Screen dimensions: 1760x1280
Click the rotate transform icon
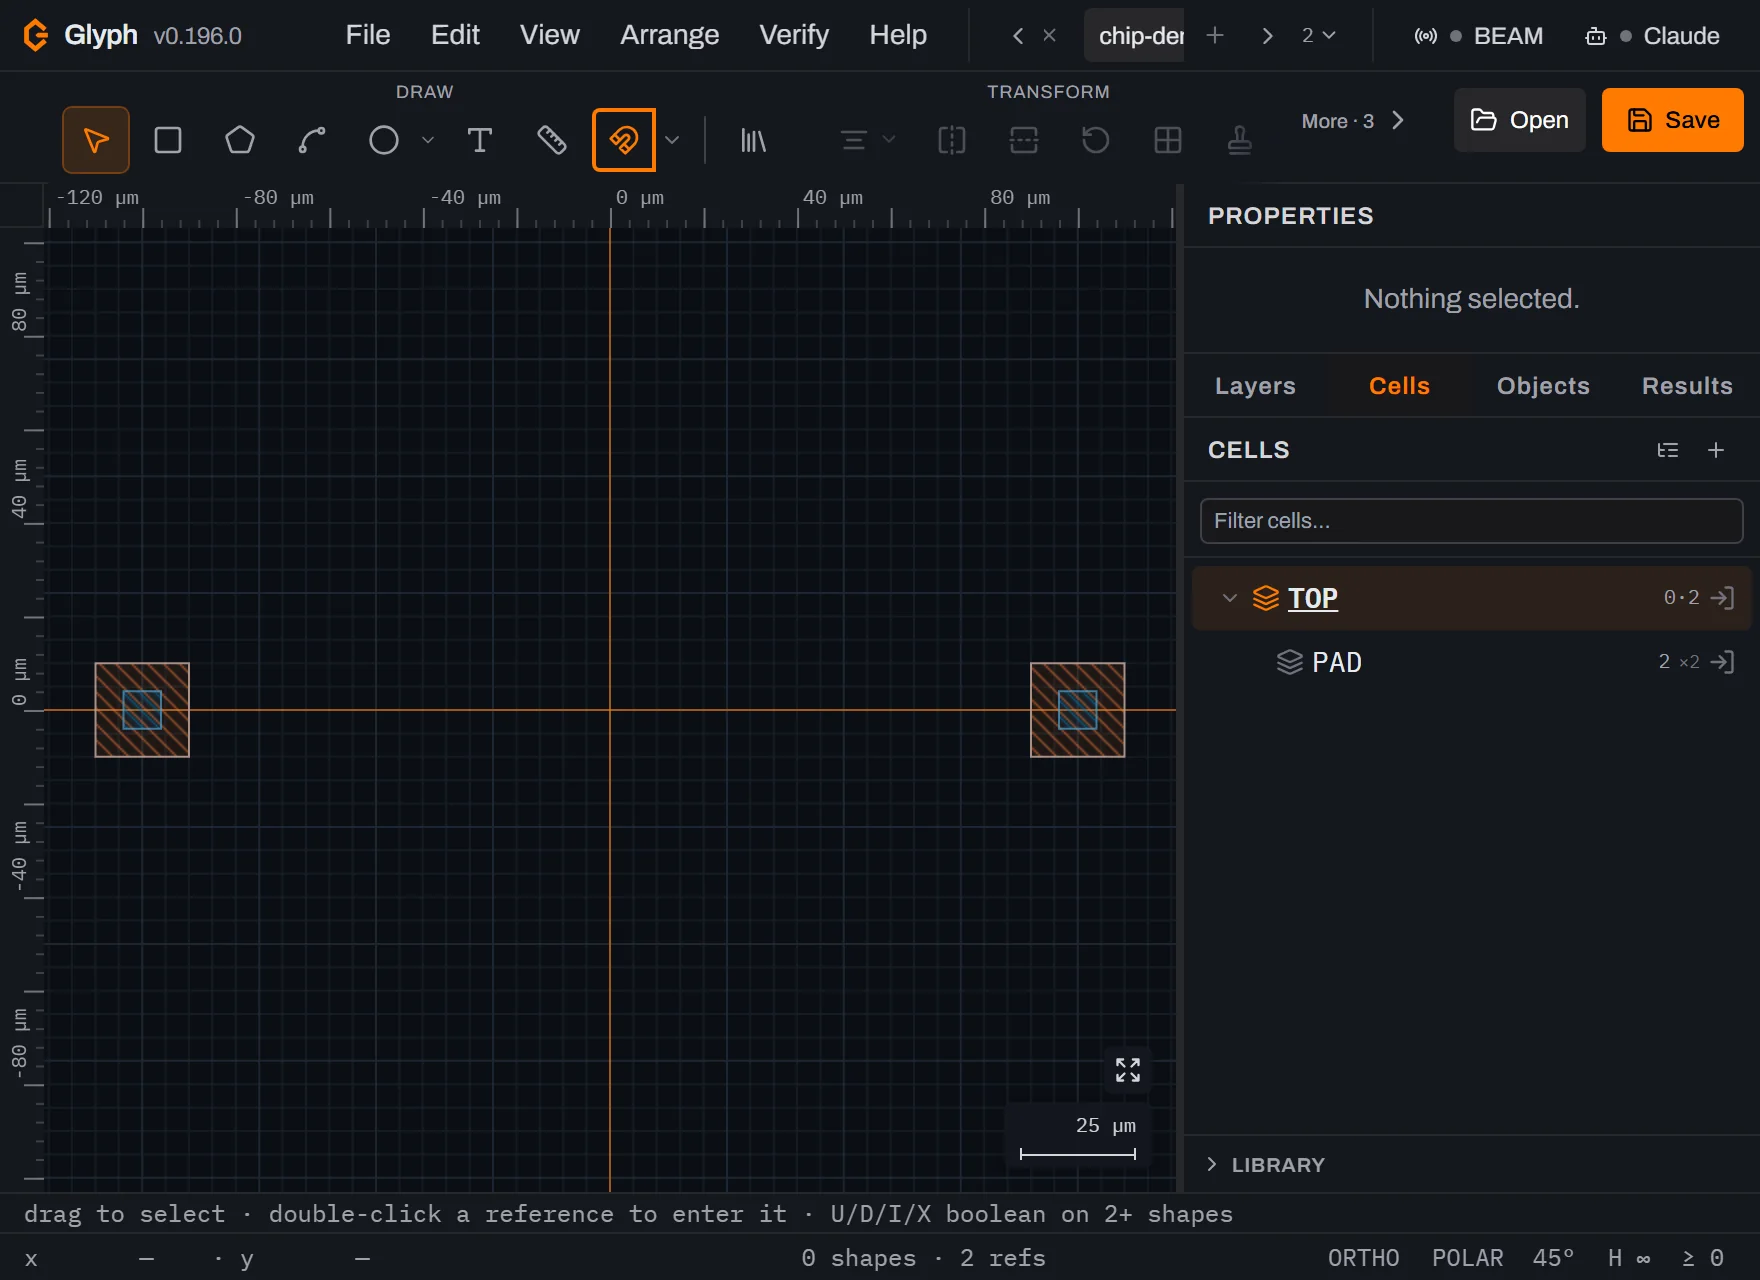point(1096,140)
